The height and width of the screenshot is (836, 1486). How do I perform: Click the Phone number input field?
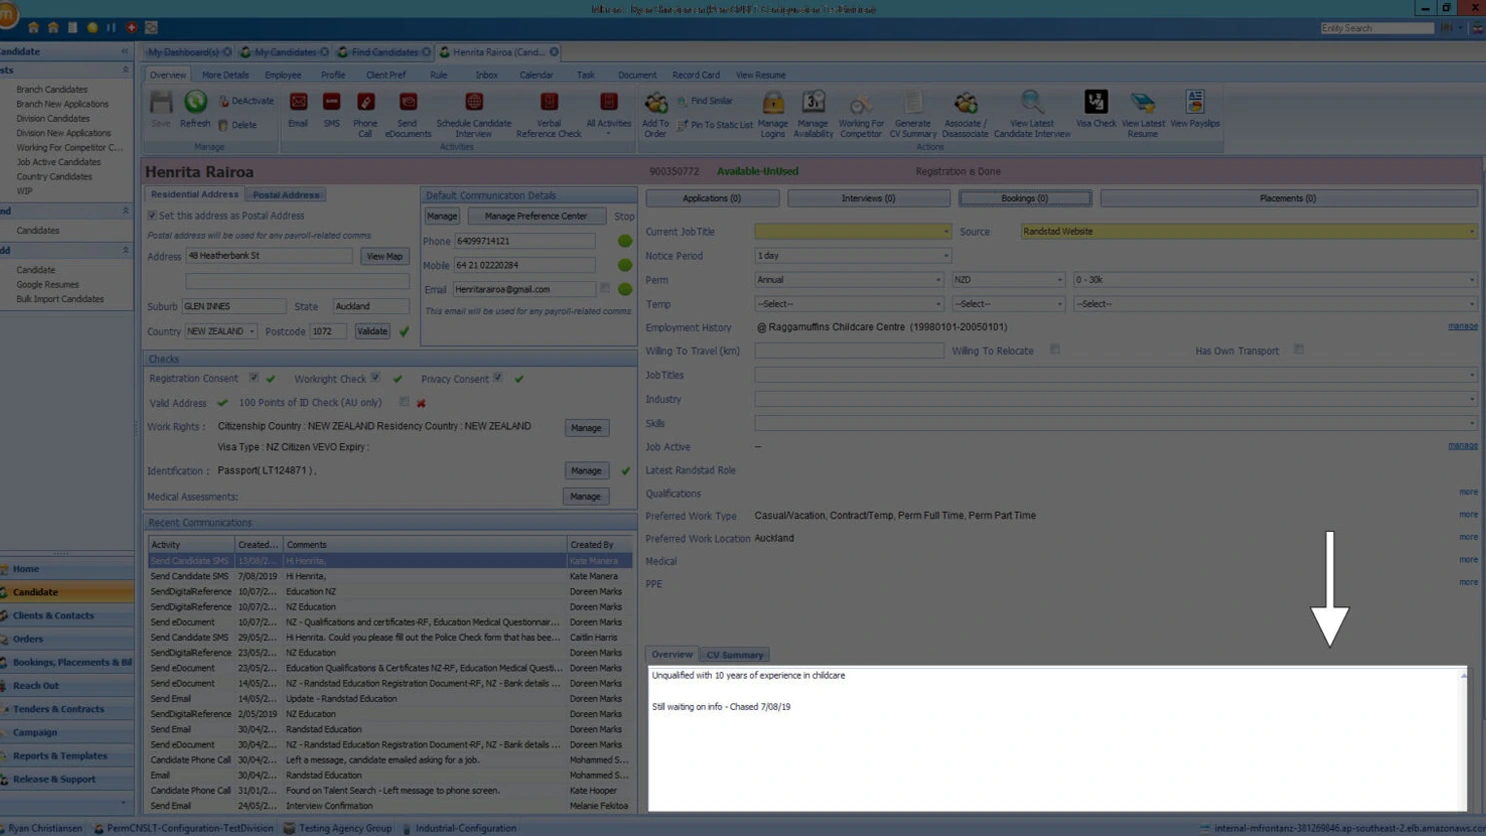tap(525, 241)
